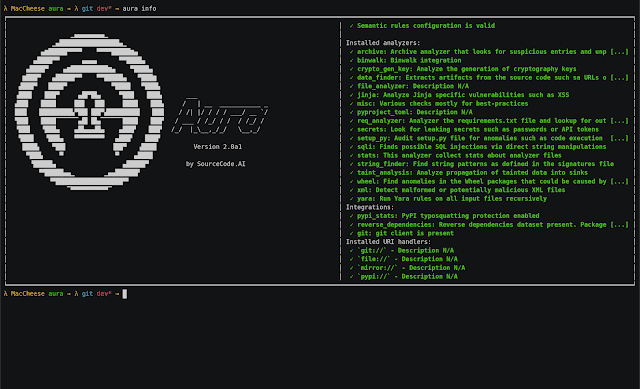Click the 'crypto_gen_key' analyzer line
The width and height of the screenshot is (640, 389).
tap(463, 69)
